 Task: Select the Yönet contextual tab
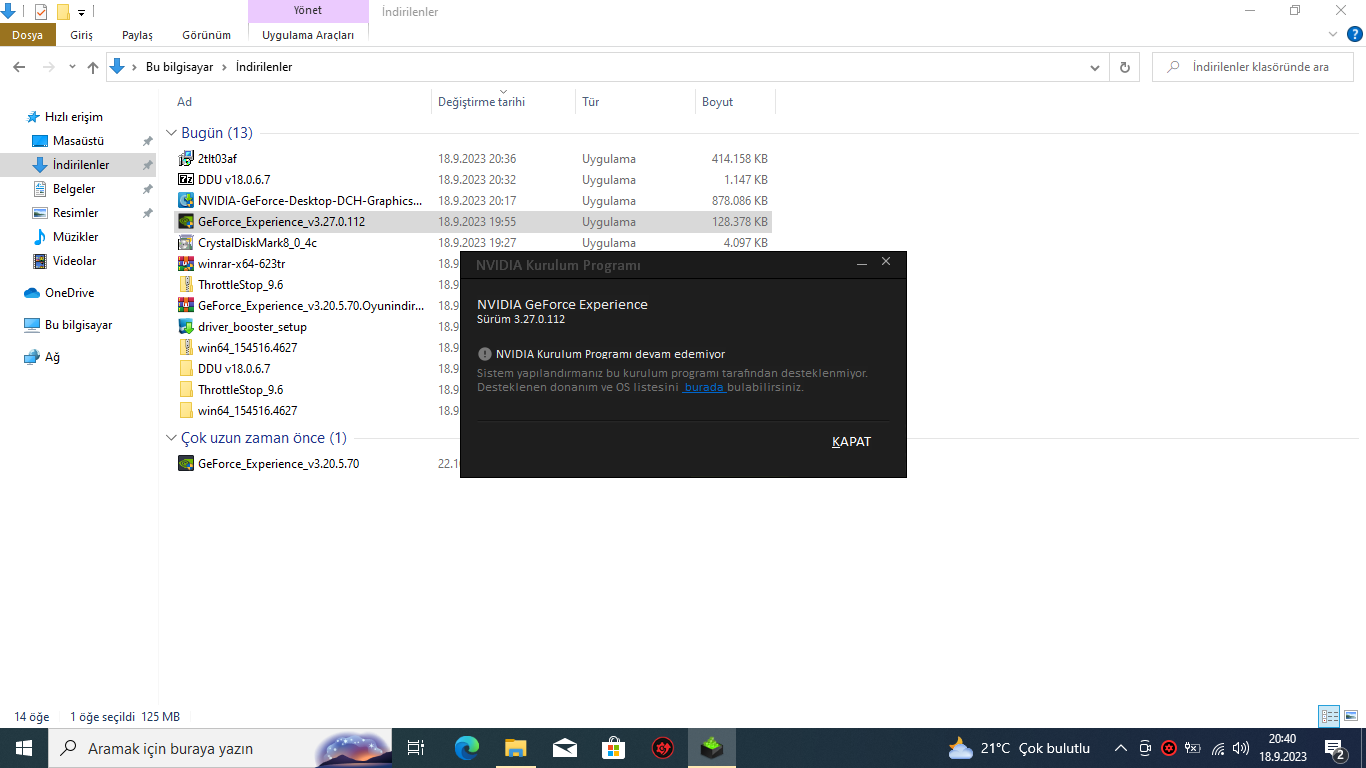(308, 11)
